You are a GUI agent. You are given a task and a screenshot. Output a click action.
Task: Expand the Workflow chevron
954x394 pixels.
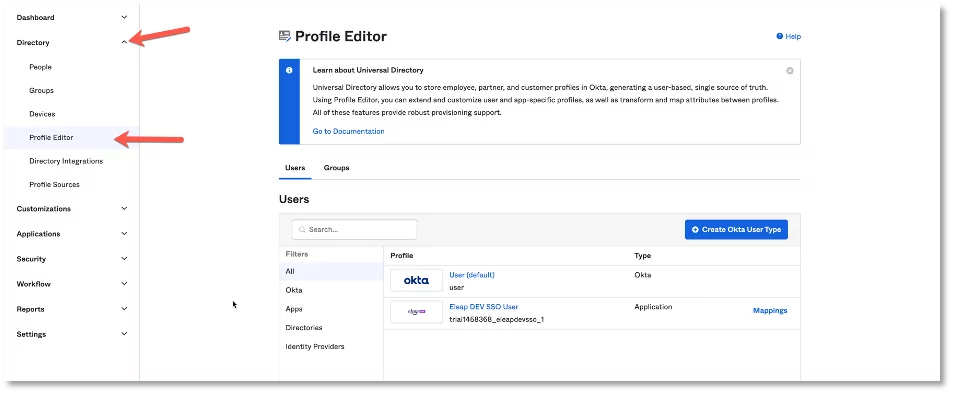[x=124, y=284]
